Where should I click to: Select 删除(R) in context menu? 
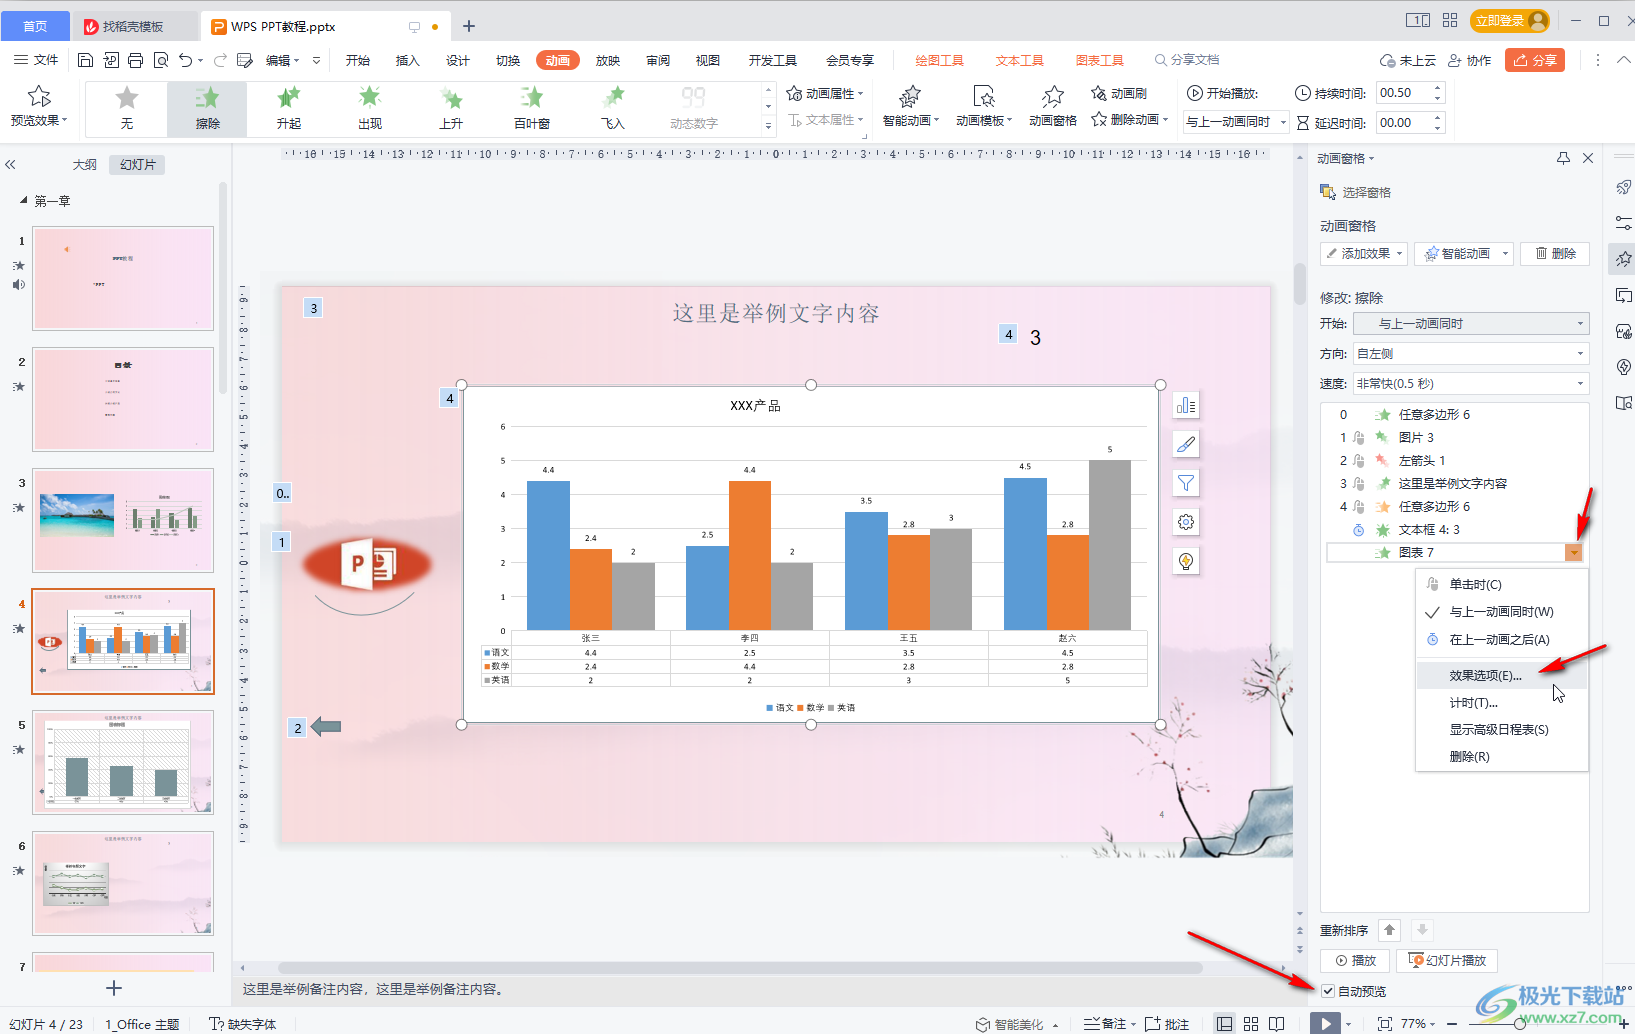tap(1501, 757)
